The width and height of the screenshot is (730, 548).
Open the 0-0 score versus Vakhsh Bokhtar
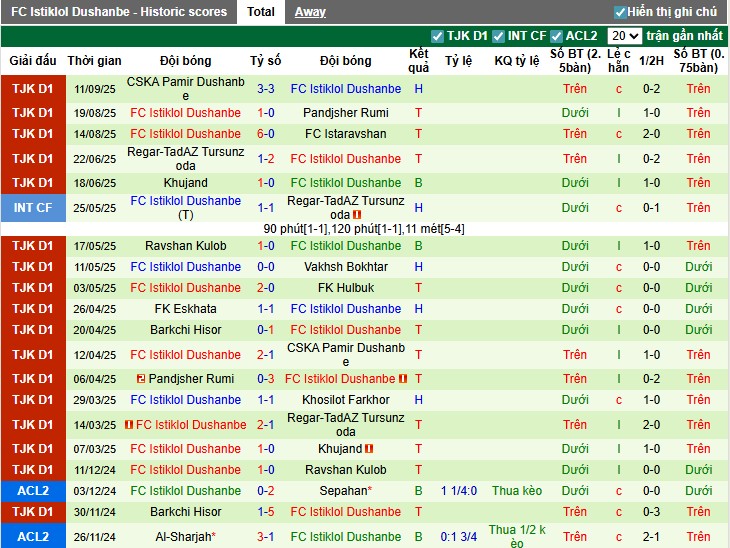click(x=265, y=267)
